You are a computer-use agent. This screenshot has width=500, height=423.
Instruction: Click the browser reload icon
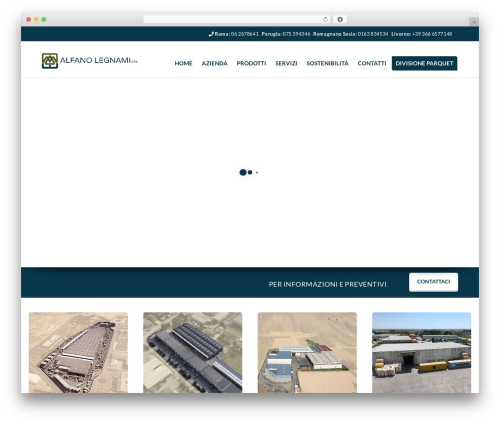coord(325,20)
